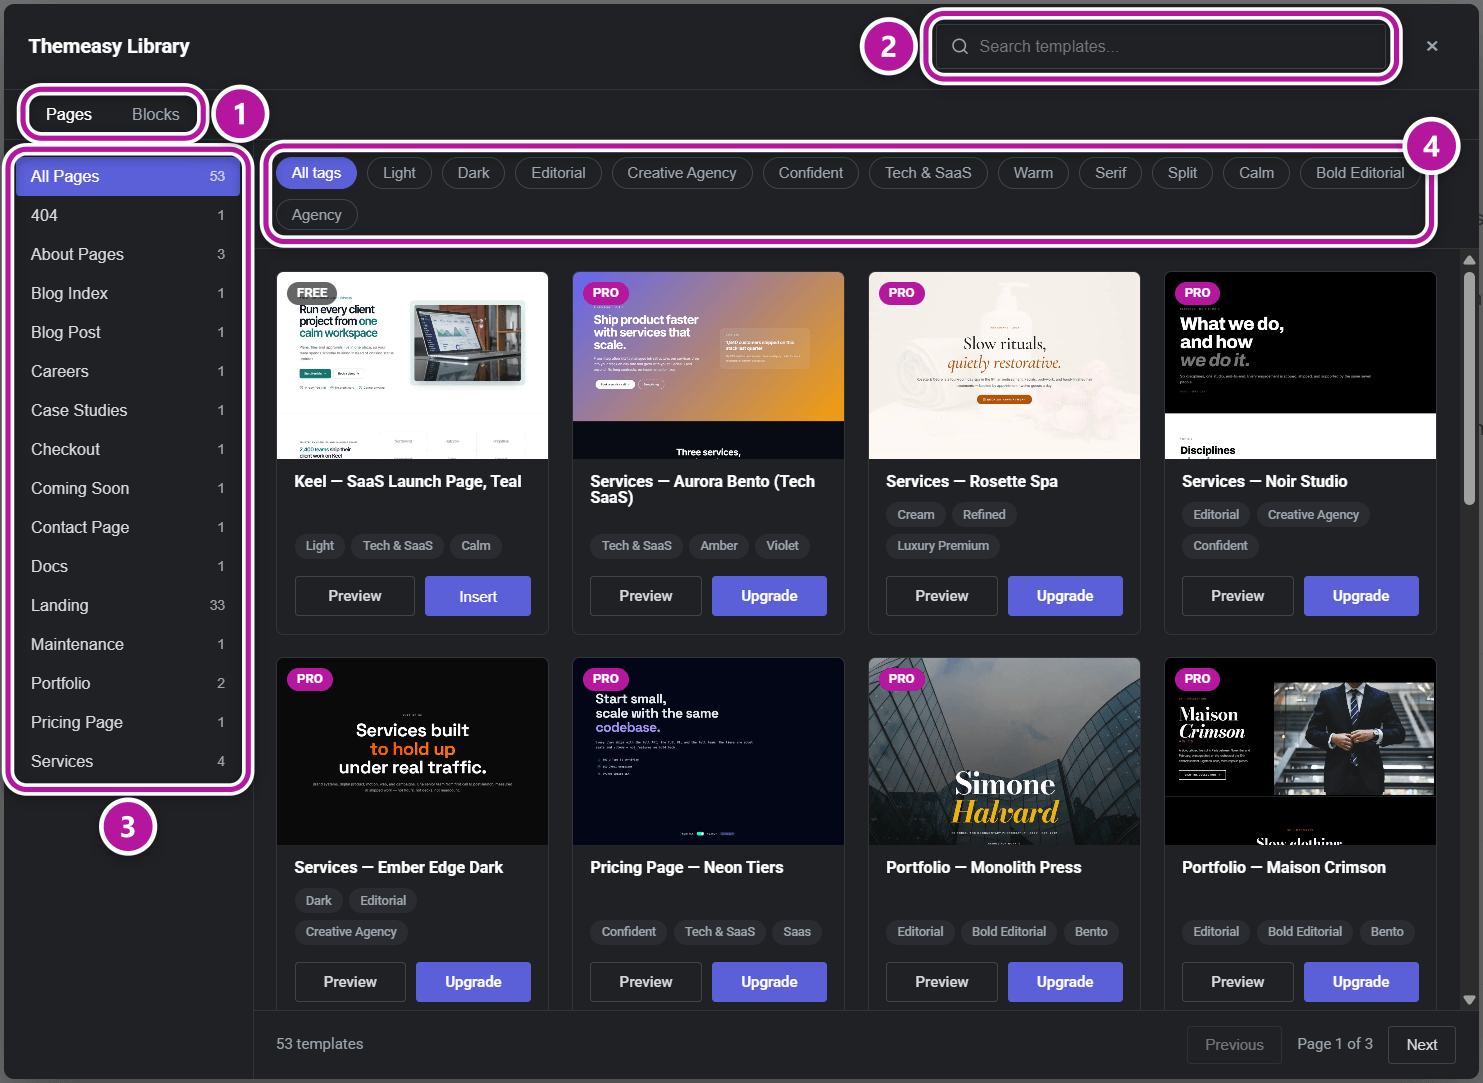
Task: Filter templates by Tech & SaaS tag
Action: click(928, 173)
